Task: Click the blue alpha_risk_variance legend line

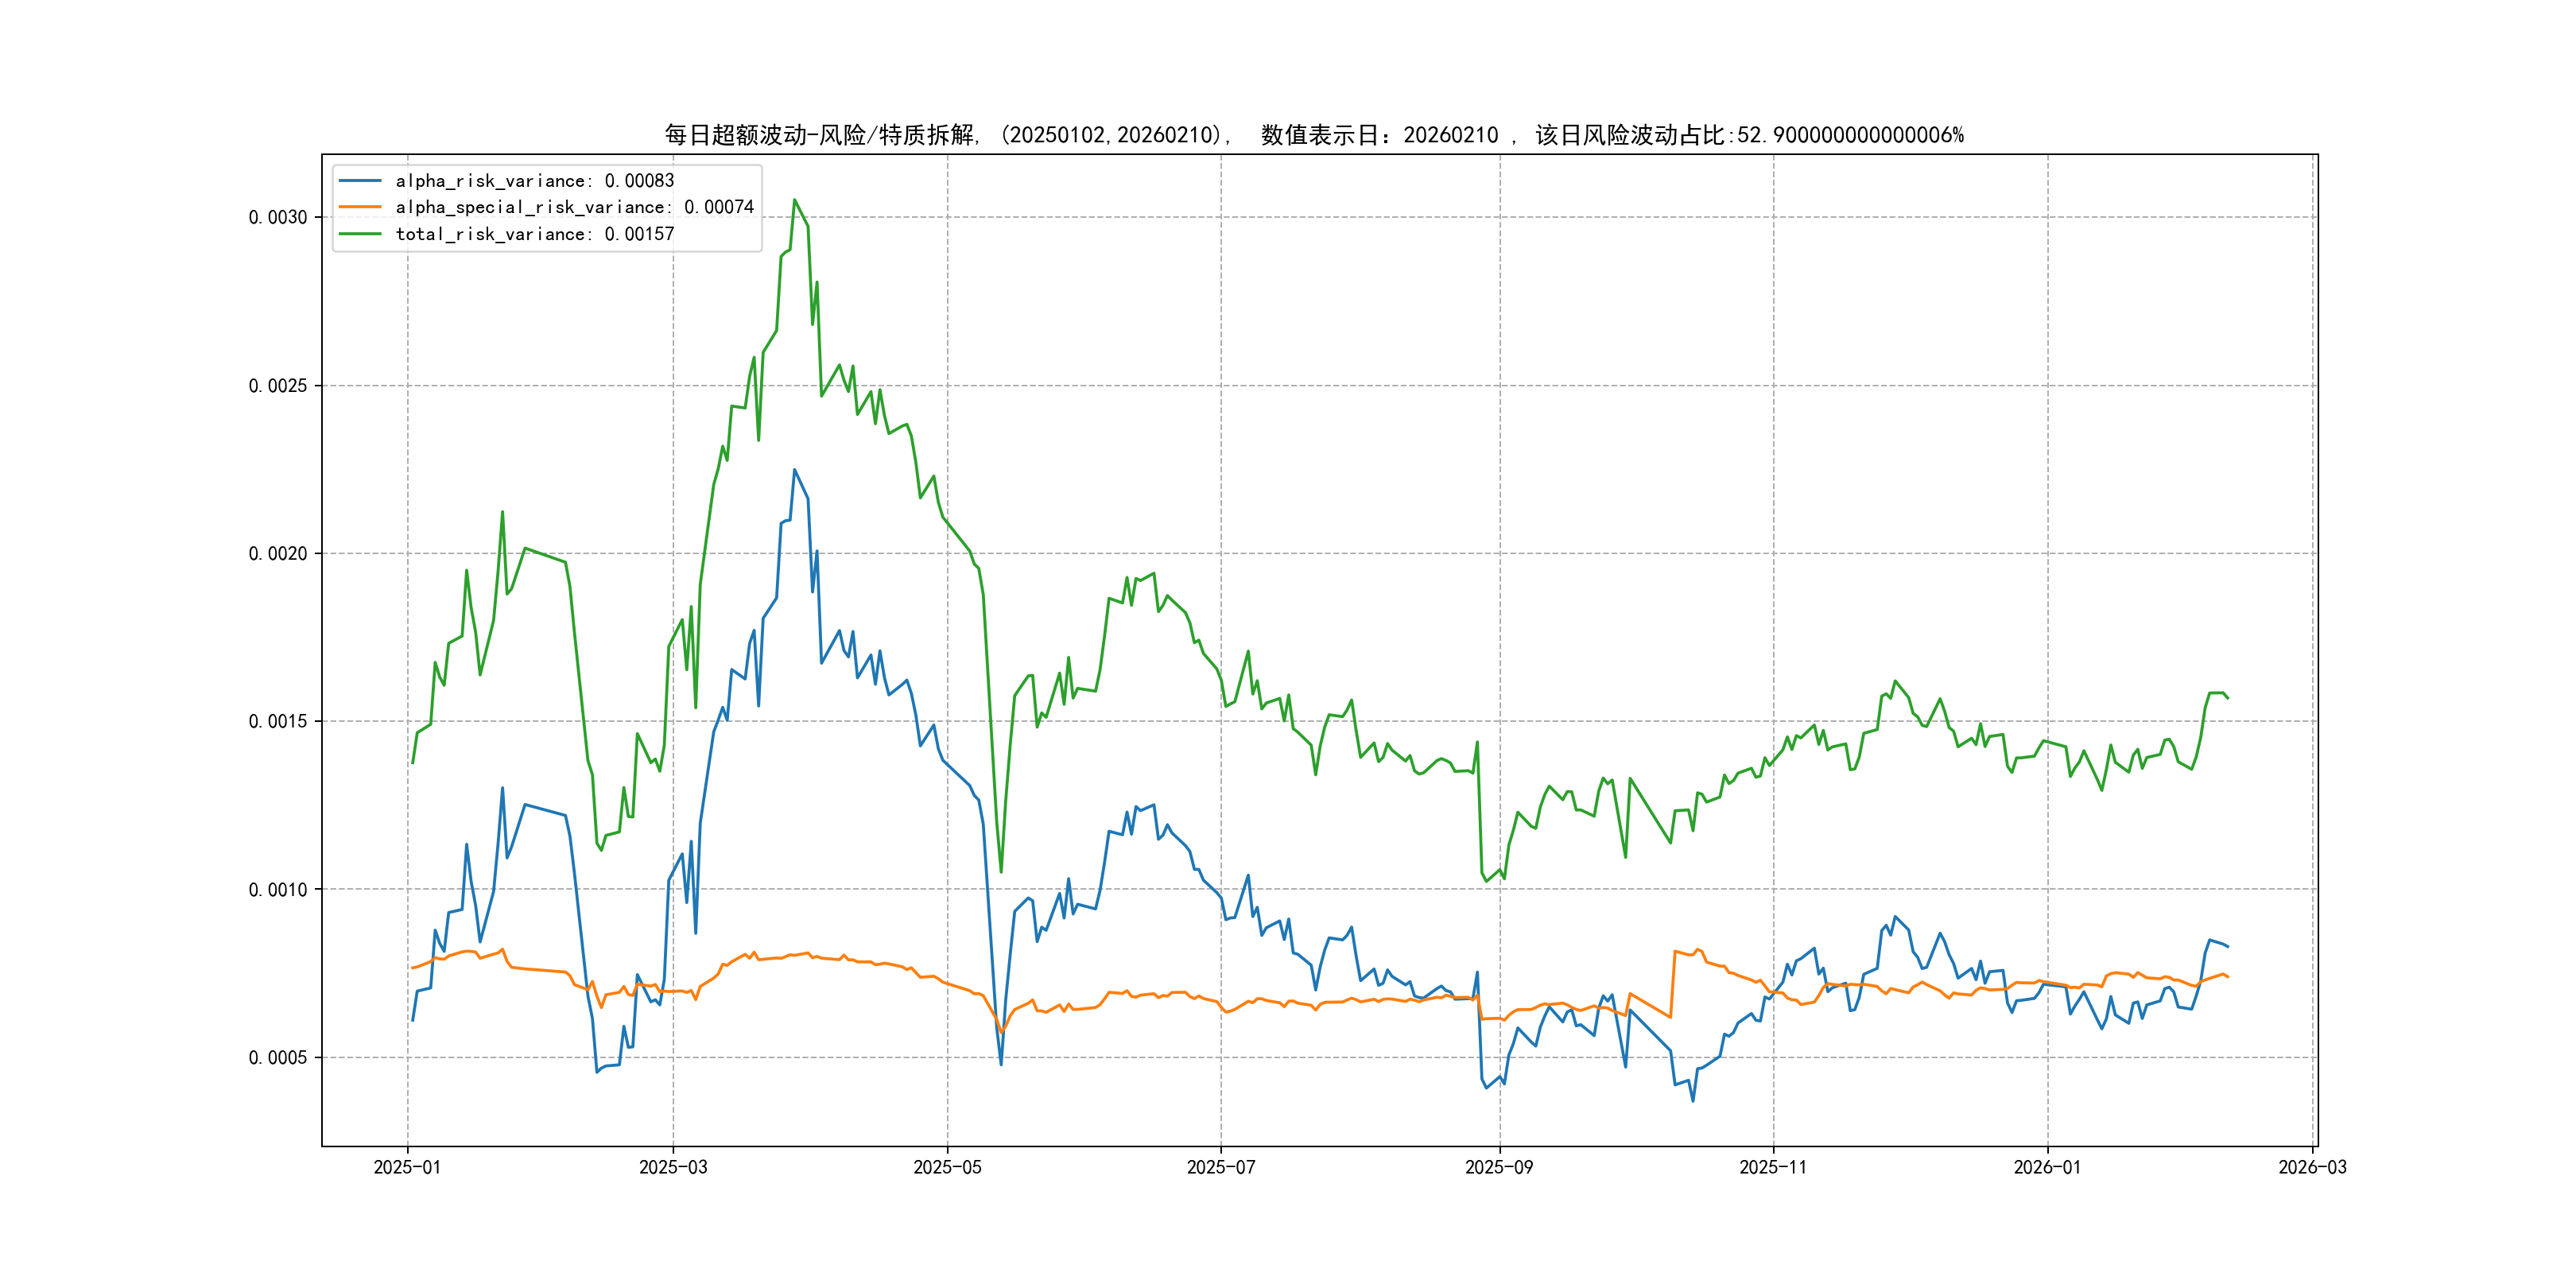Action: tap(360, 181)
